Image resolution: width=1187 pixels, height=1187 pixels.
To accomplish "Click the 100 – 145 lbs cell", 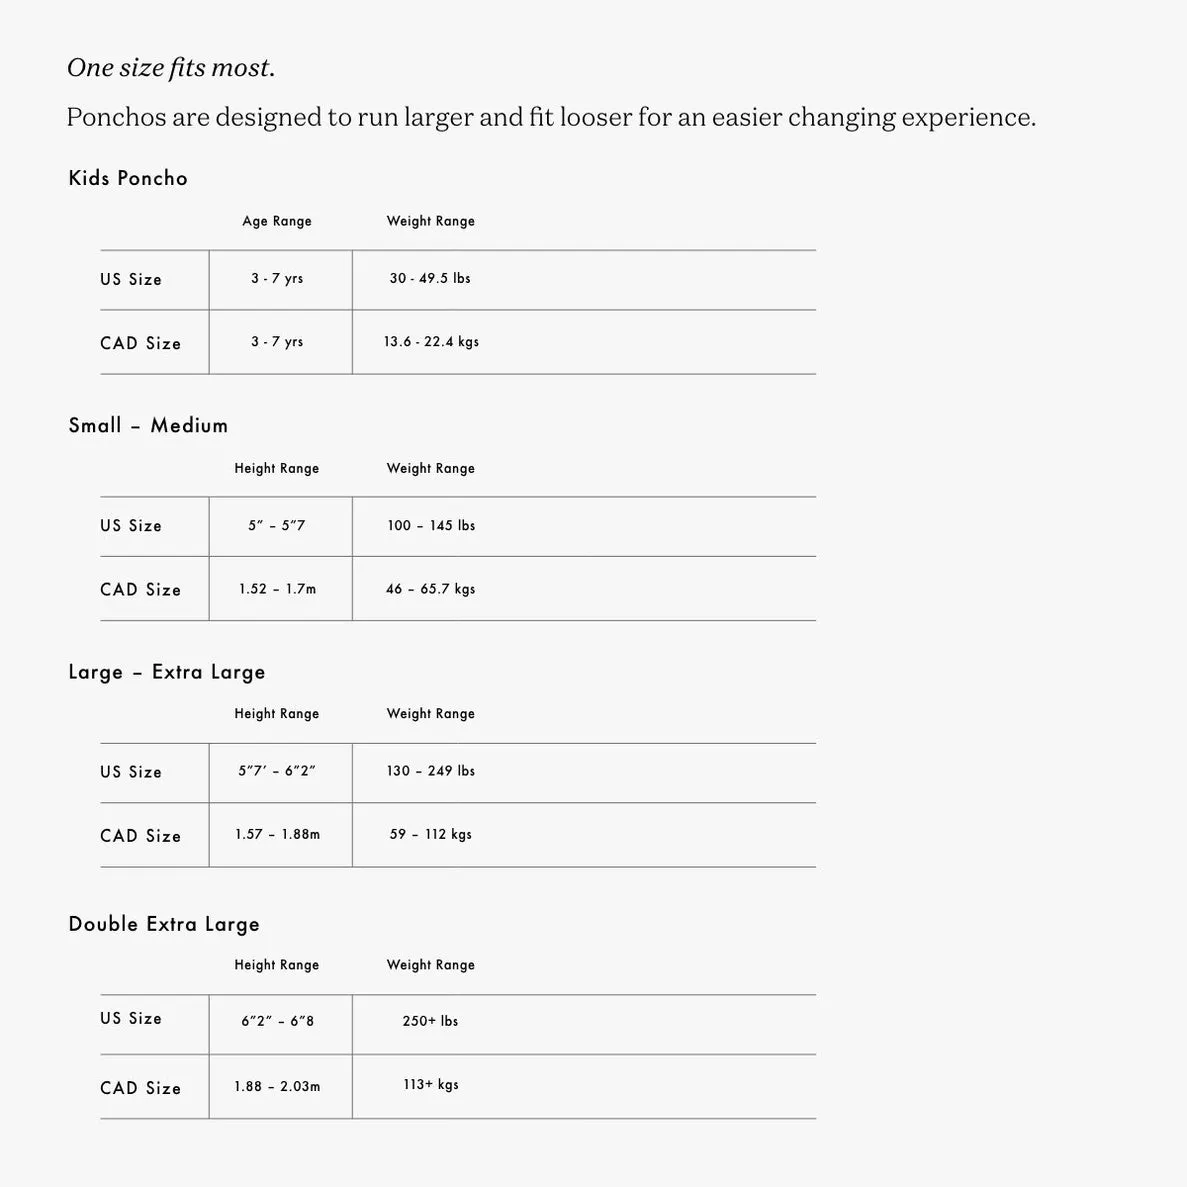I will tap(431, 525).
